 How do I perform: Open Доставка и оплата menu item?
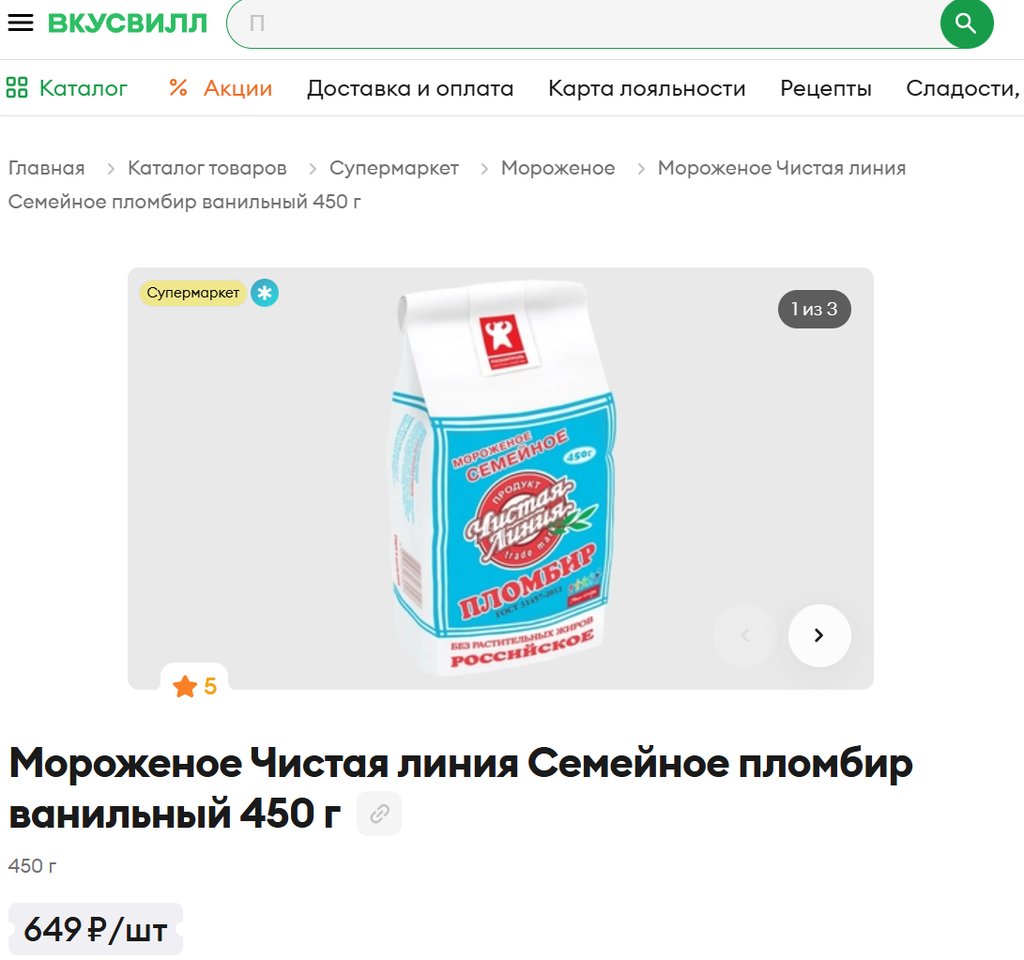coord(410,88)
